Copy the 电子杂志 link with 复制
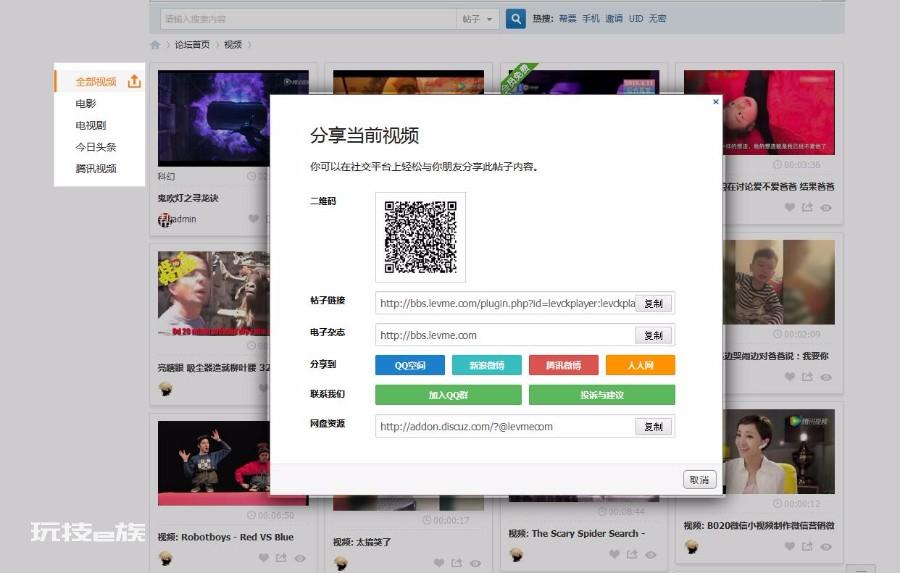Image resolution: width=900 pixels, height=573 pixels. coord(654,335)
